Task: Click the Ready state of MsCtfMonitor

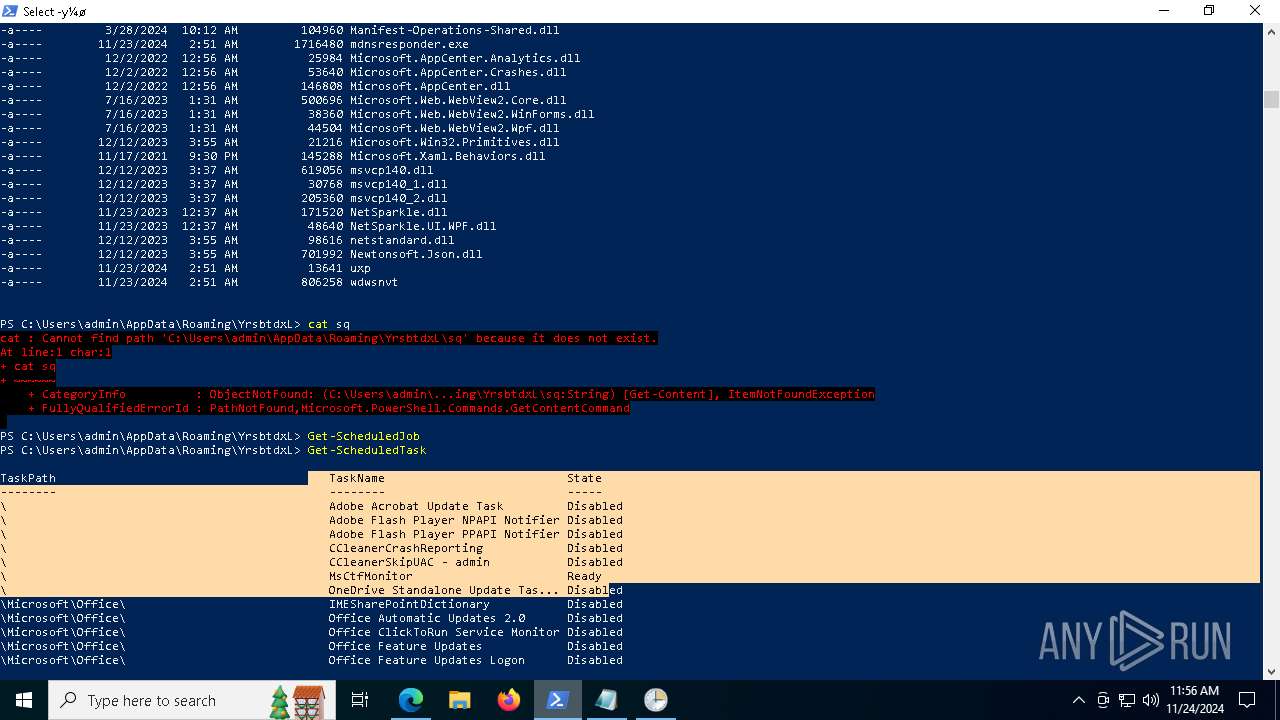Action: (584, 576)
